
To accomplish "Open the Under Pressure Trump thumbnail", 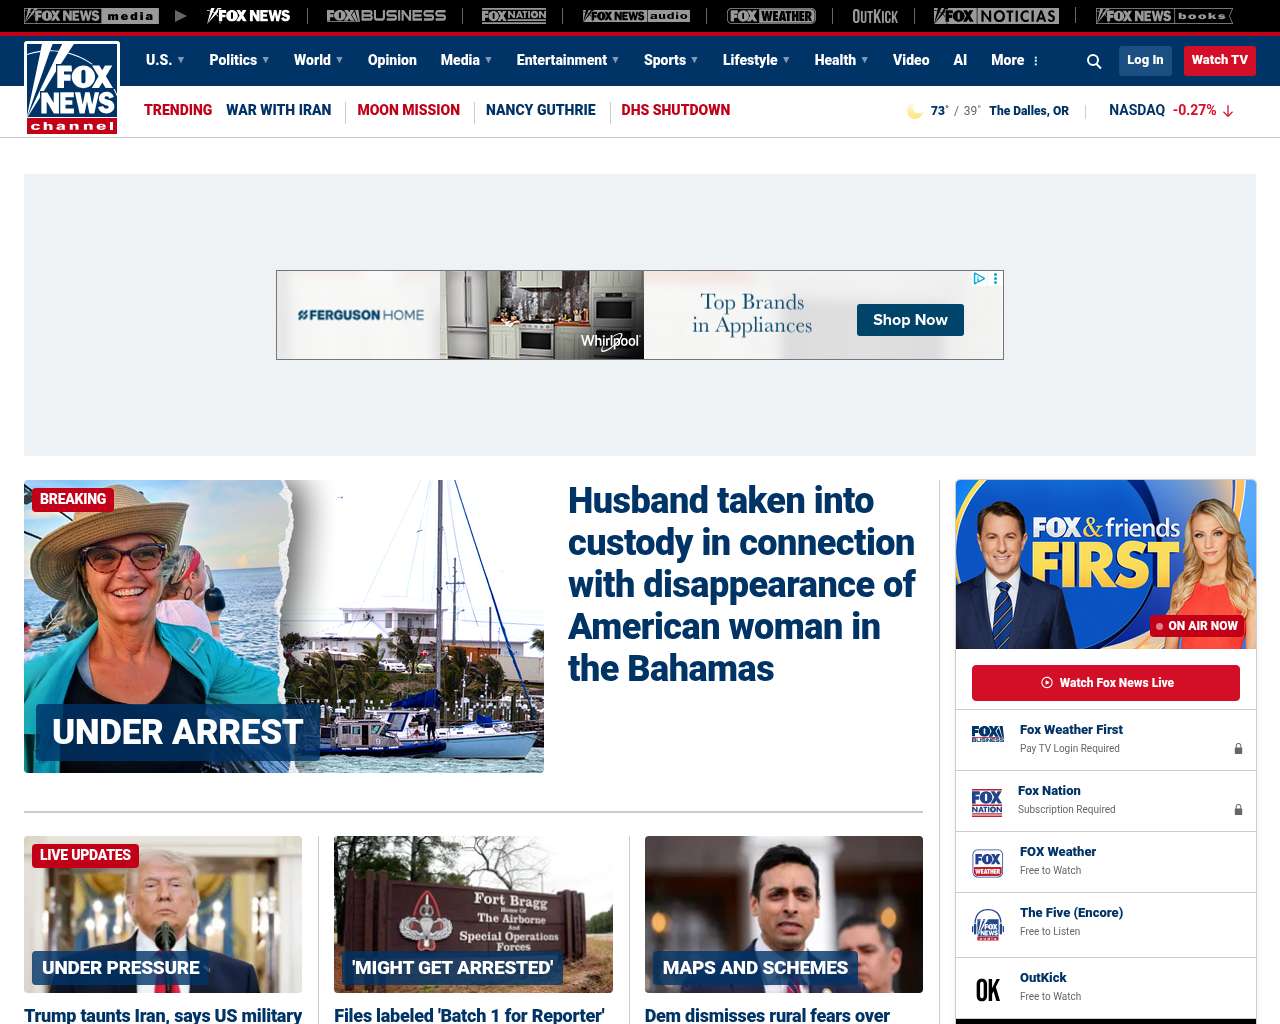I will pos(163,914).
